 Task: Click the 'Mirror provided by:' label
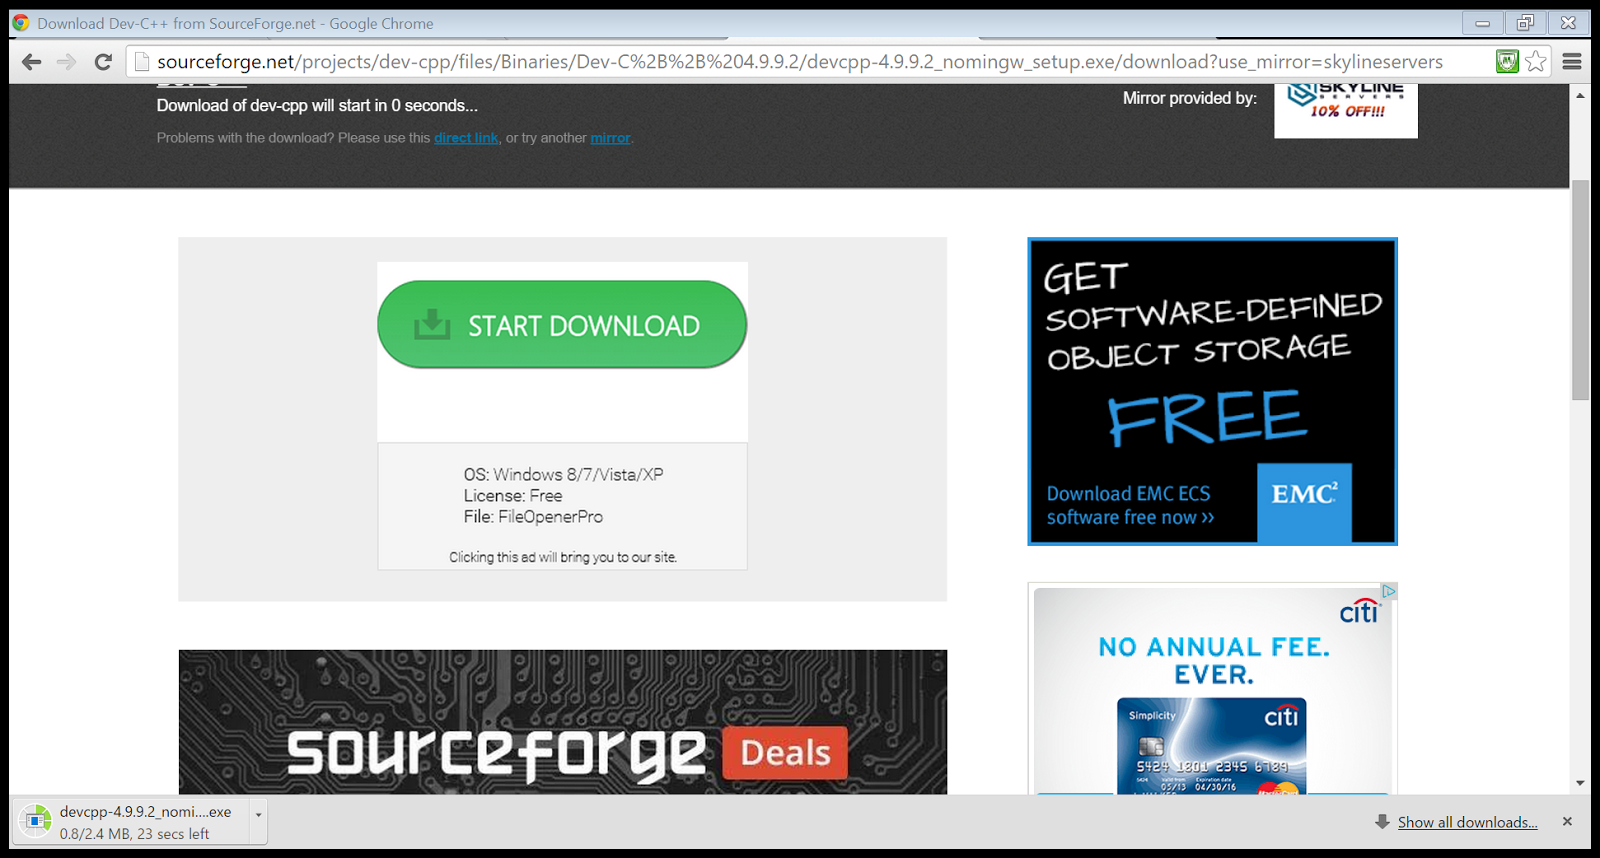pyautogui.click(x=1190, y=98)
